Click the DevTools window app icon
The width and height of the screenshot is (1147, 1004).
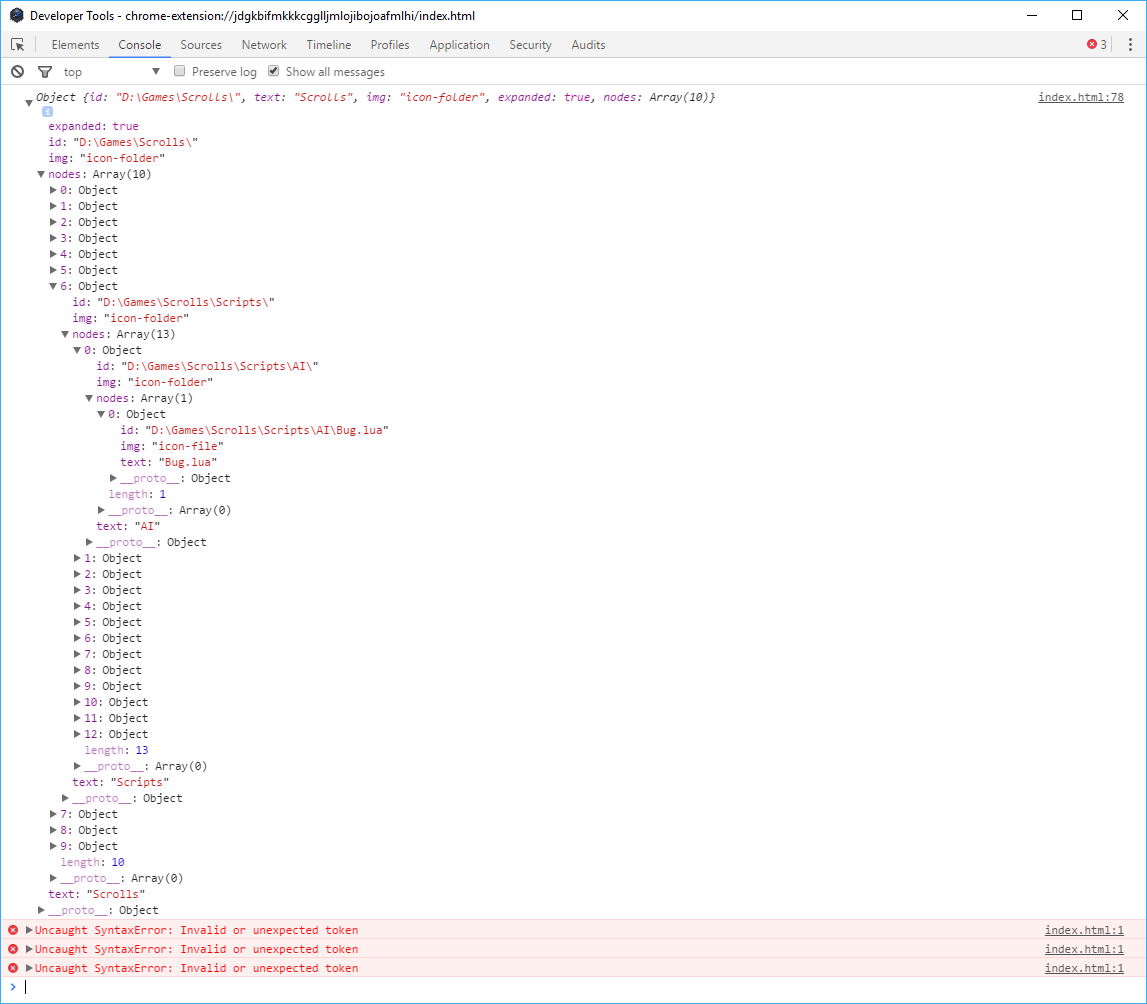click(x=16, y=15)
